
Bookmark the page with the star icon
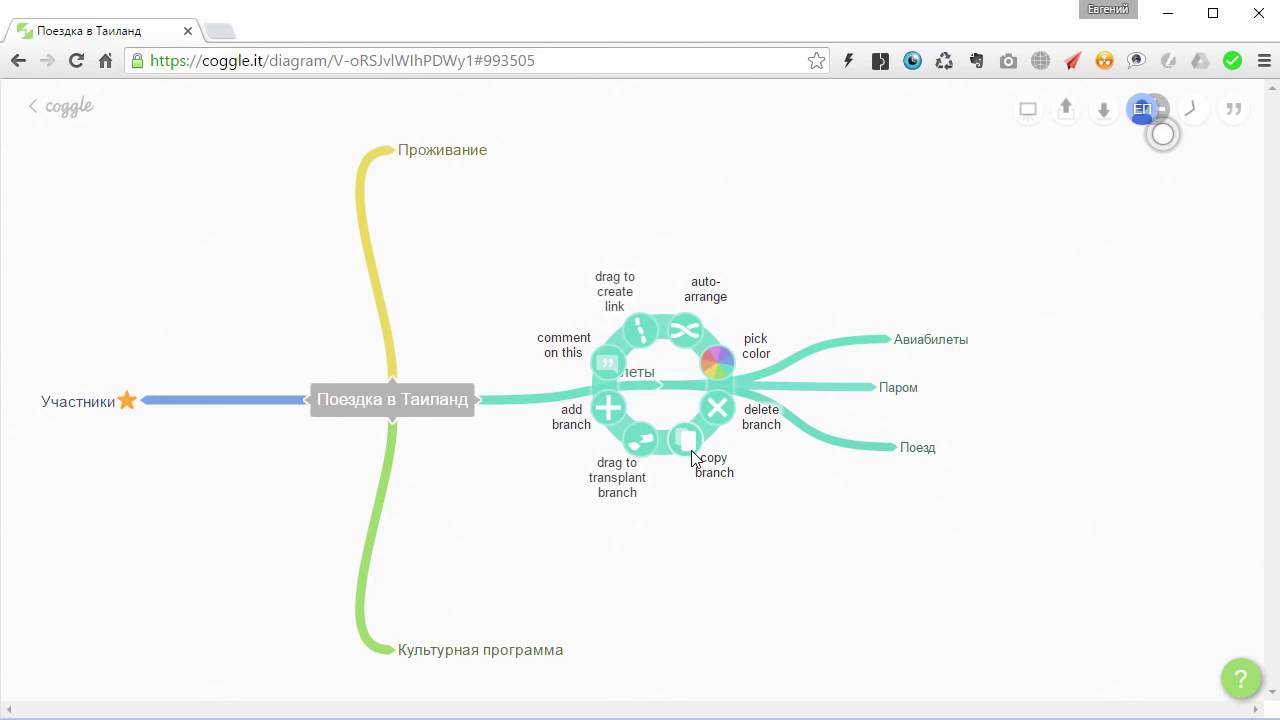click(x=816, y=61)
